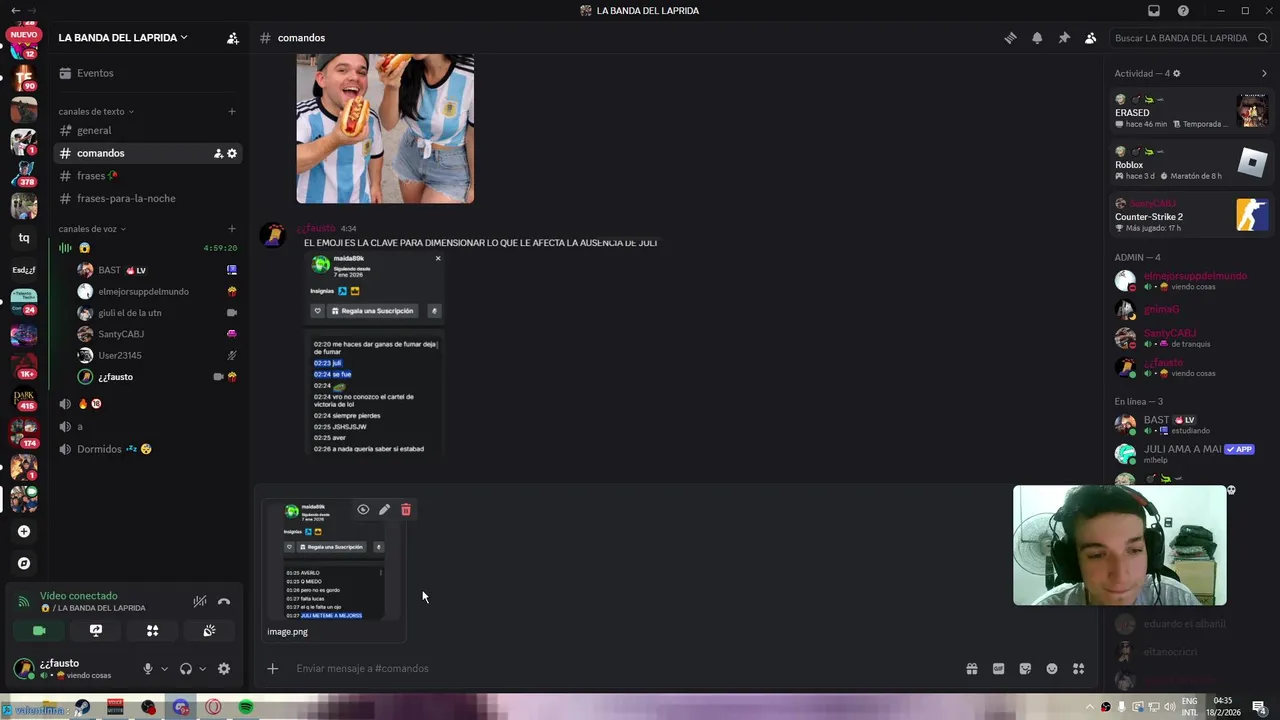Open the maida89k screenshot image in chat

coord(373,354)
